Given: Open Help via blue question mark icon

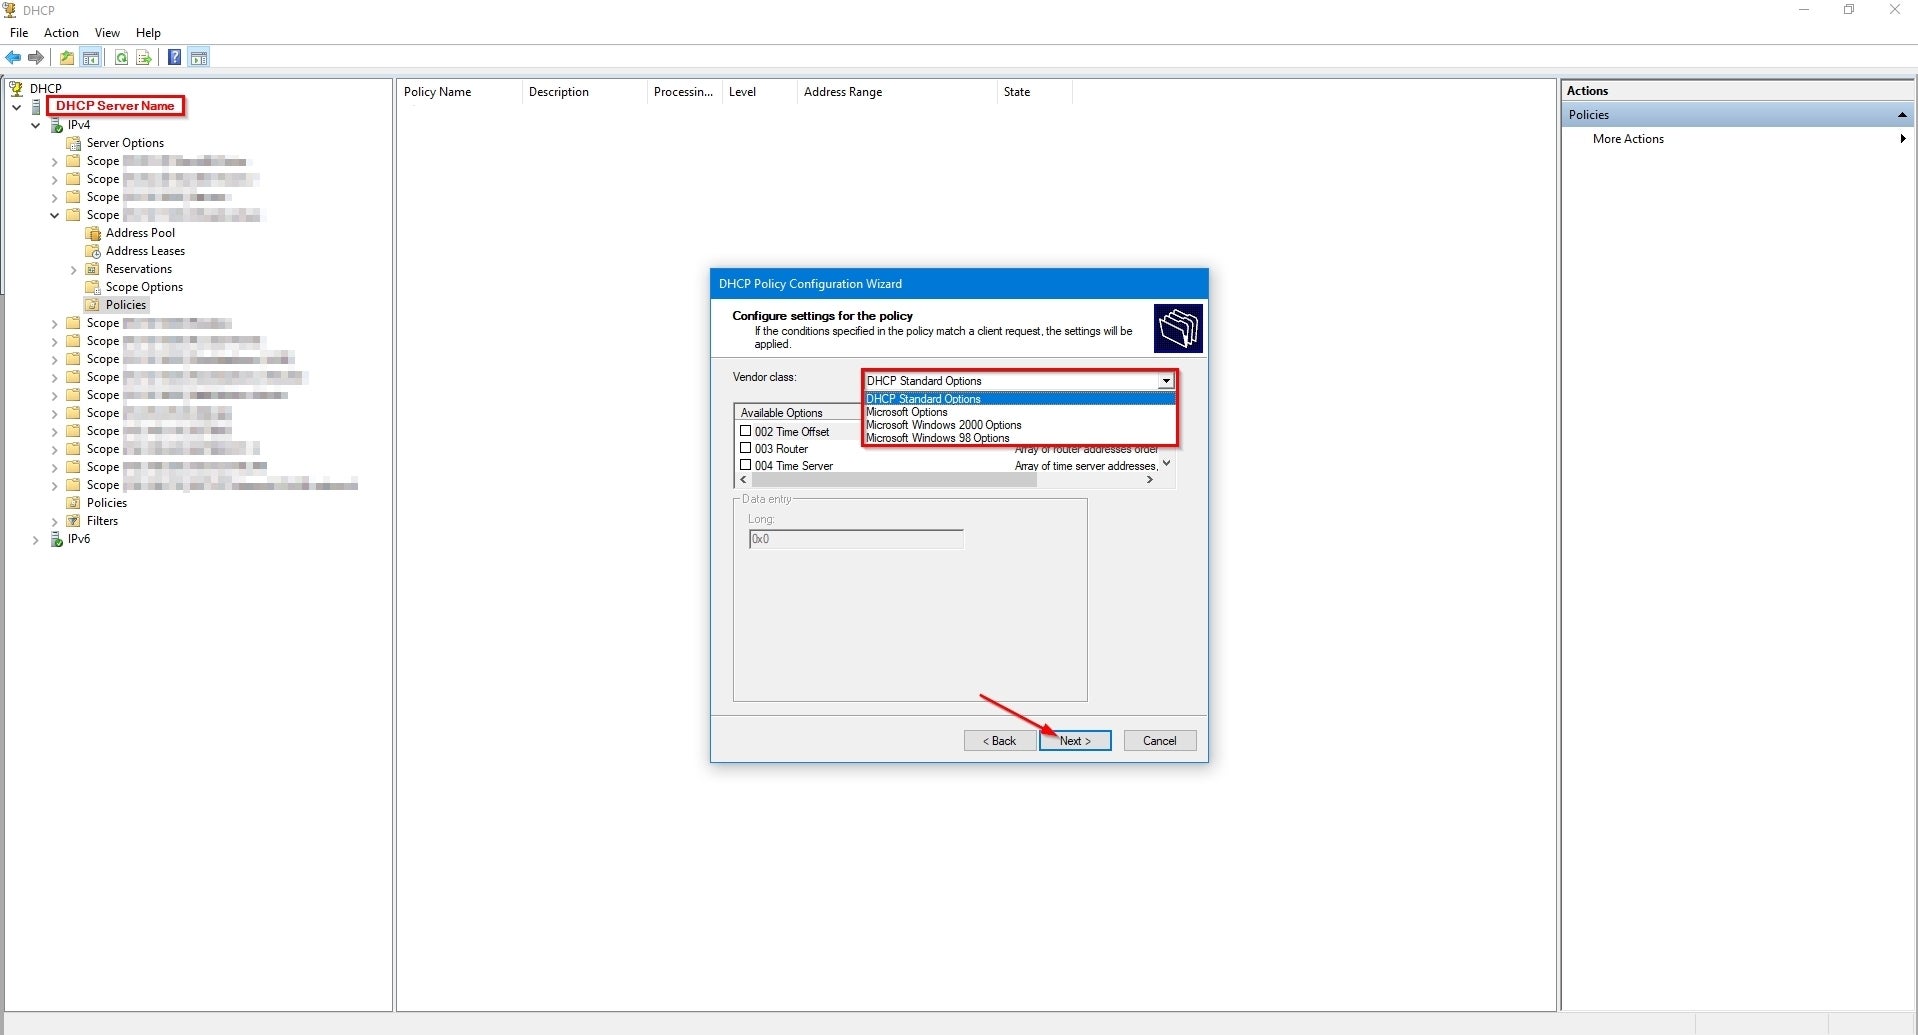Looking at the screenshot, I should click(175, 58).
